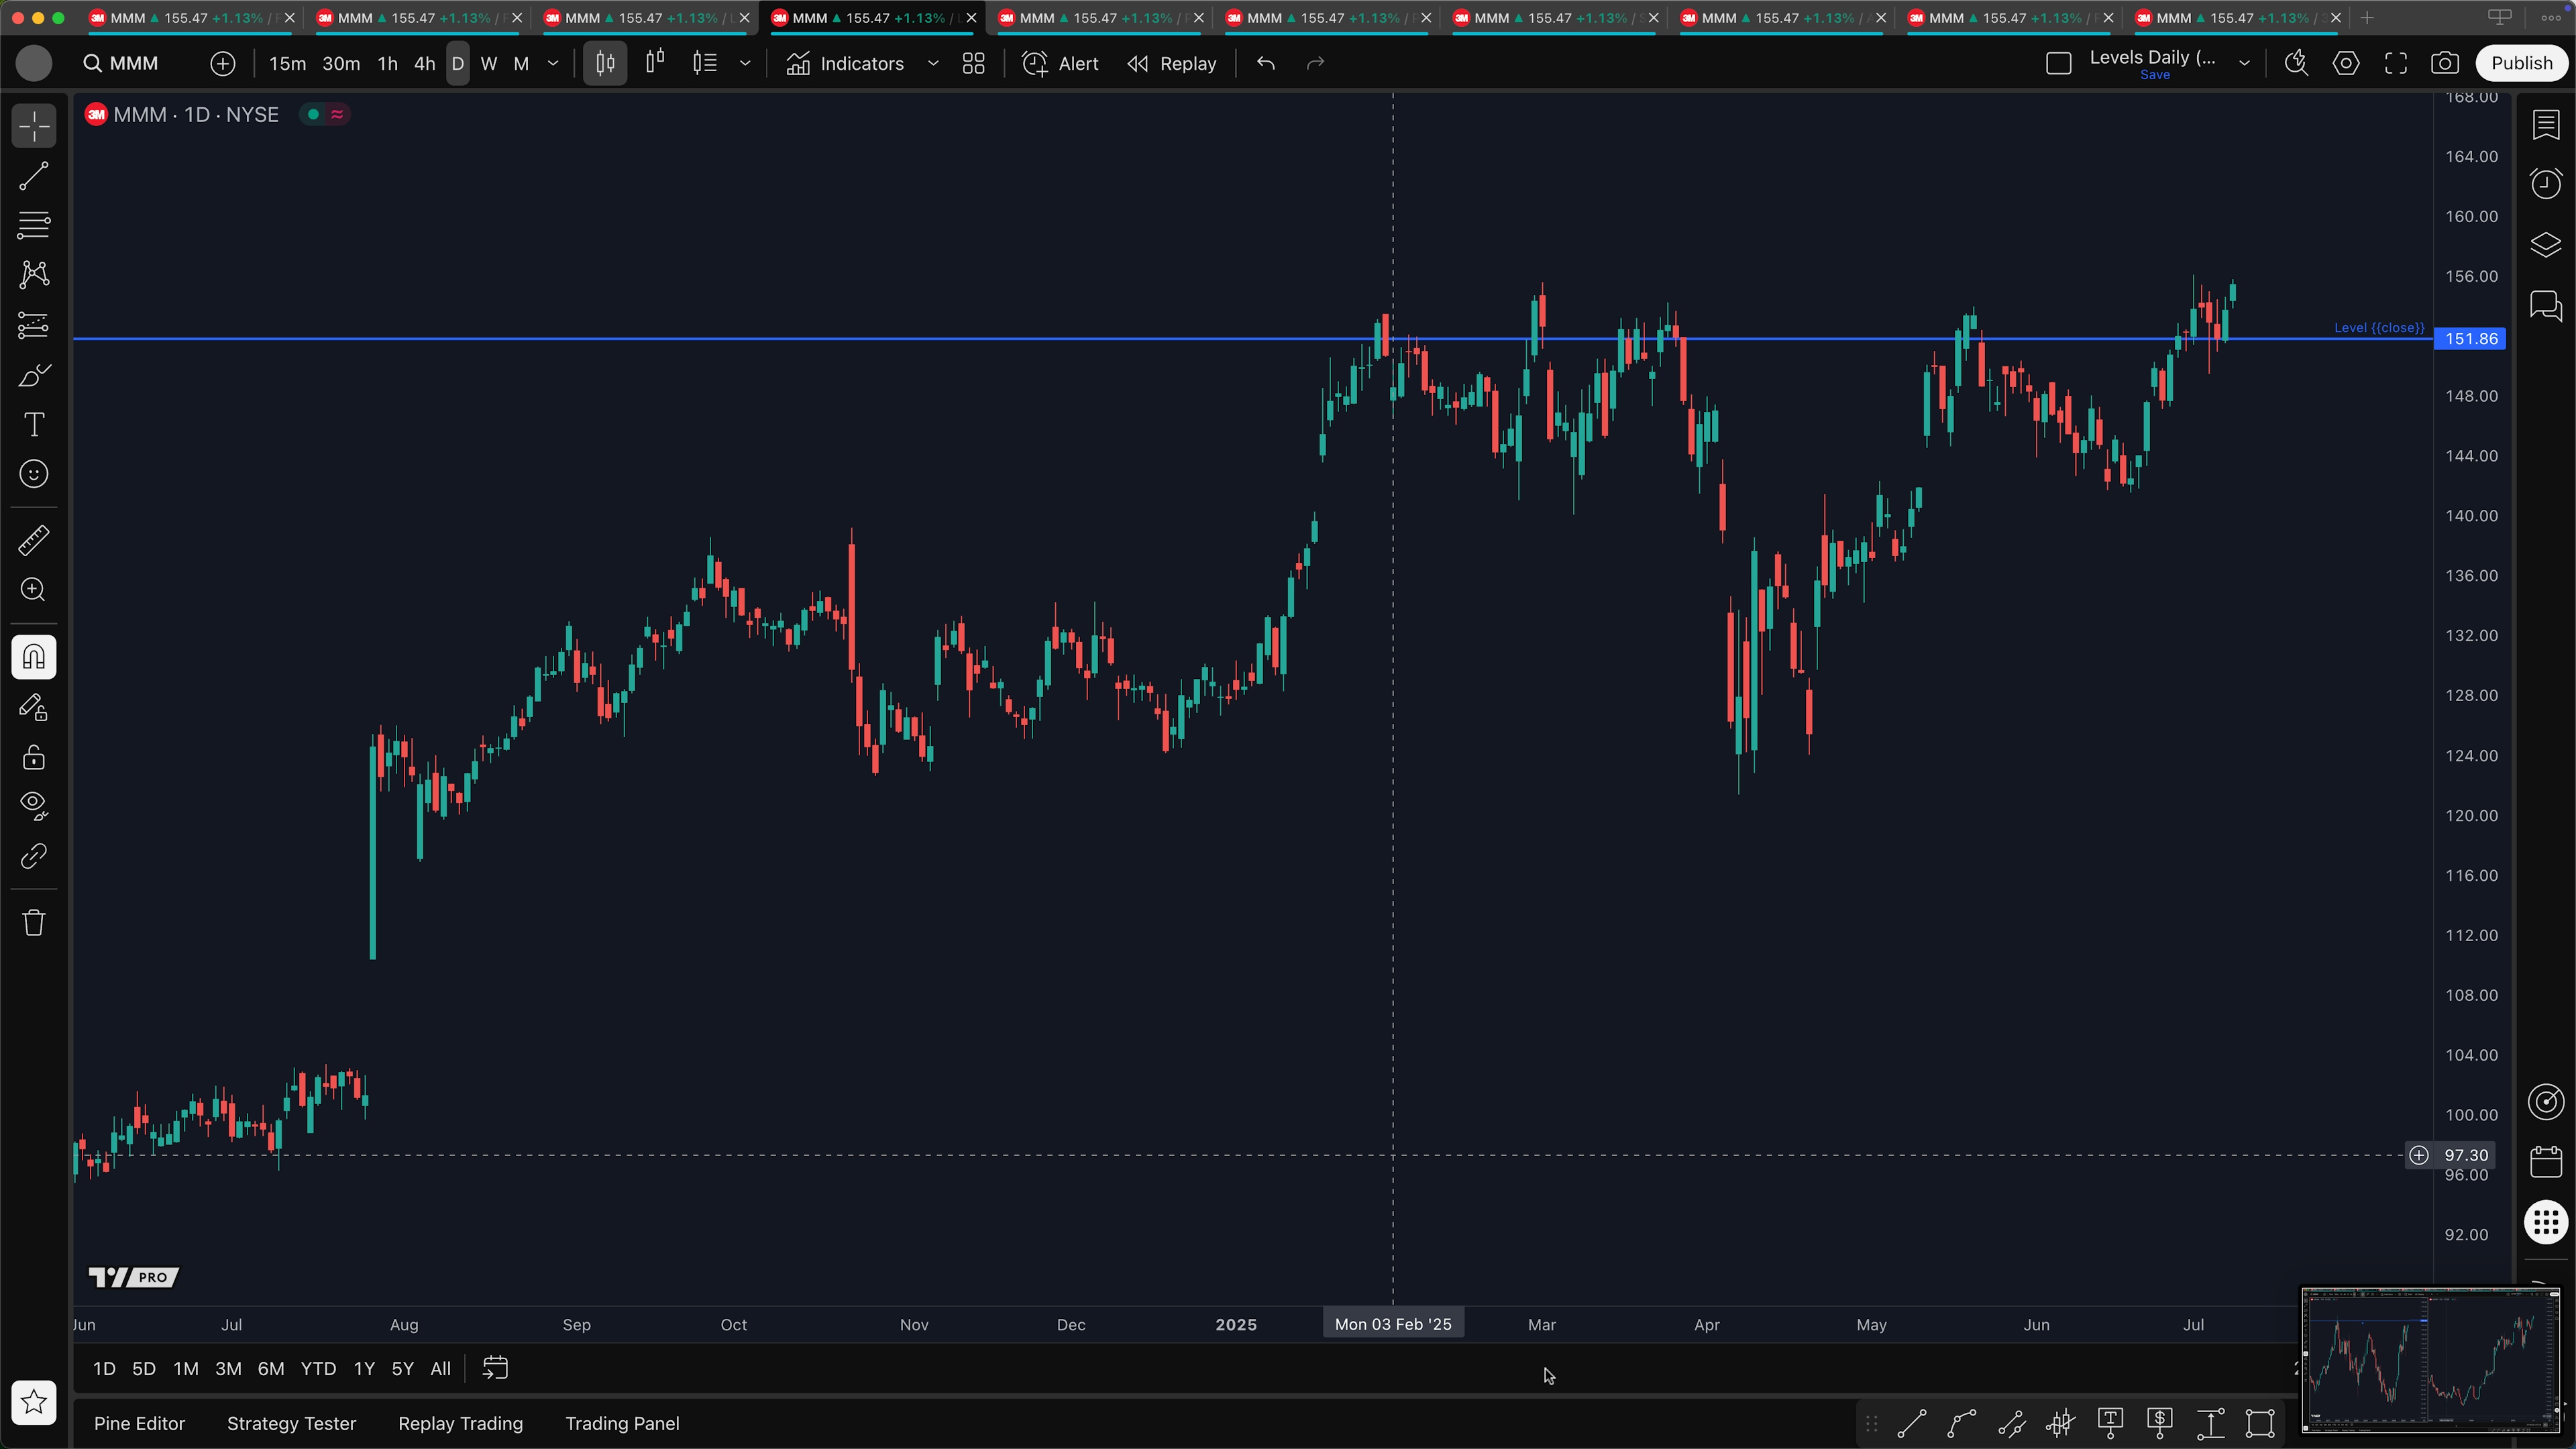Open chart settings hexagon icon
Viewport: 2576px width, 1449px height.
point(2346,63)
